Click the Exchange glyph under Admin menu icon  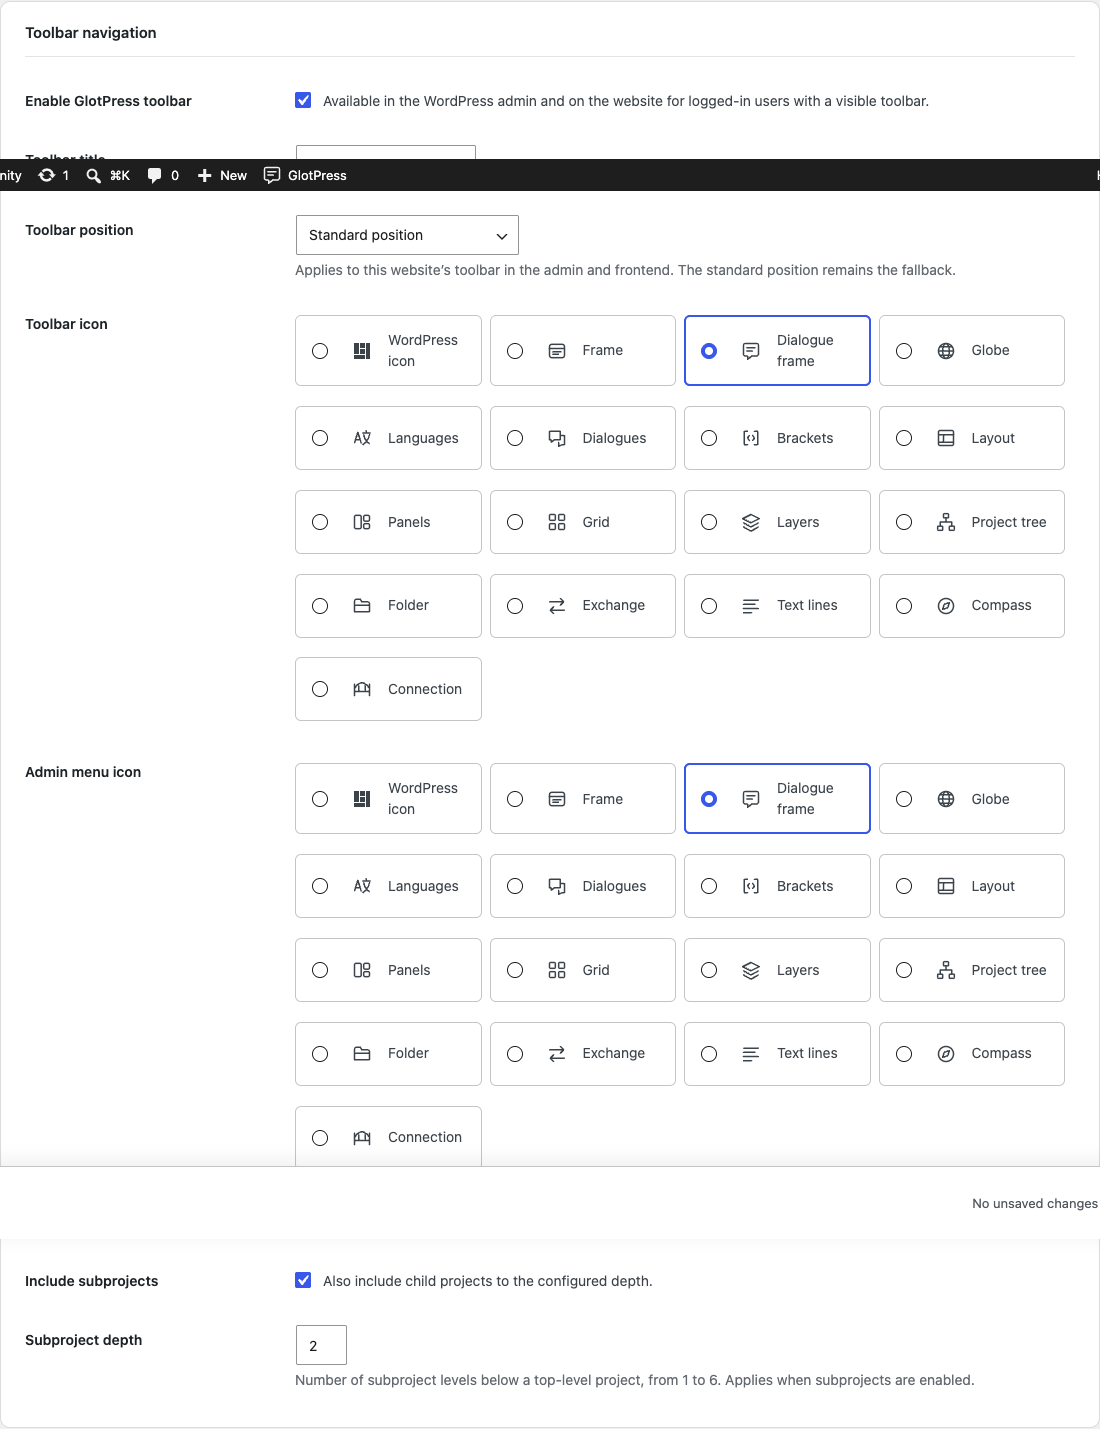(557, 1054)
